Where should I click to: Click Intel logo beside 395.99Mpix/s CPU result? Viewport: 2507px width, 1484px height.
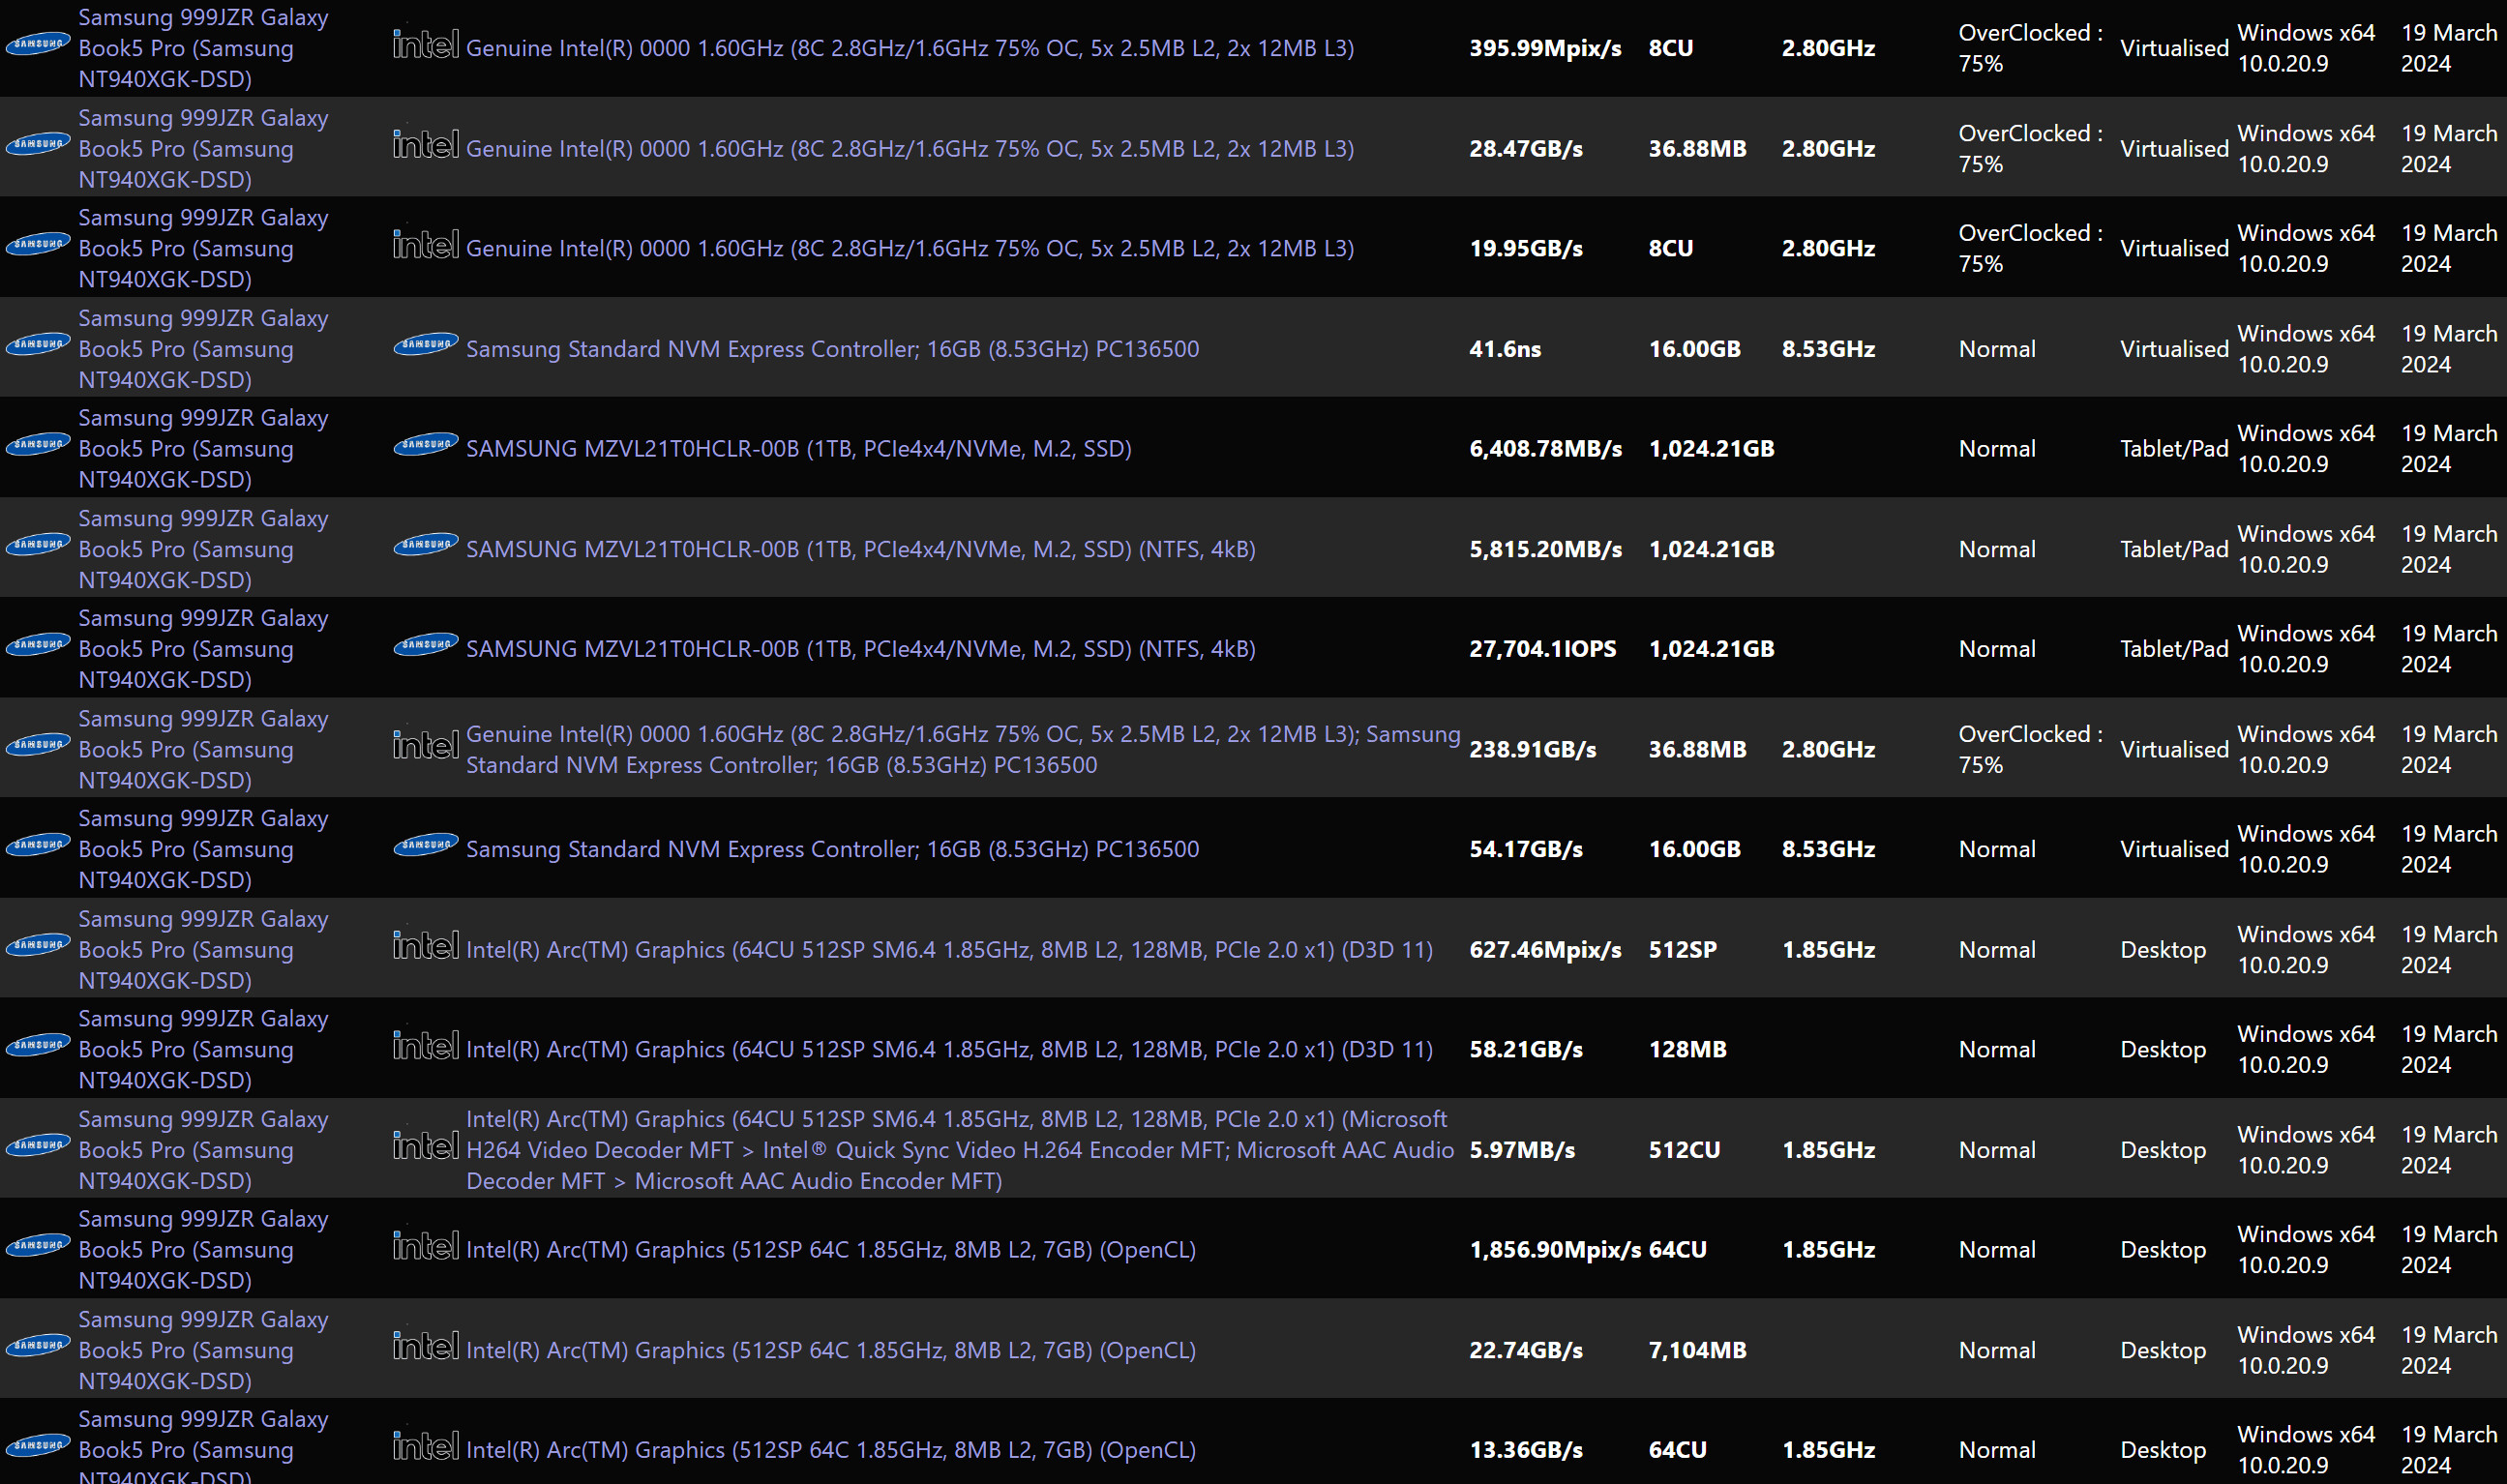(425, 45)
